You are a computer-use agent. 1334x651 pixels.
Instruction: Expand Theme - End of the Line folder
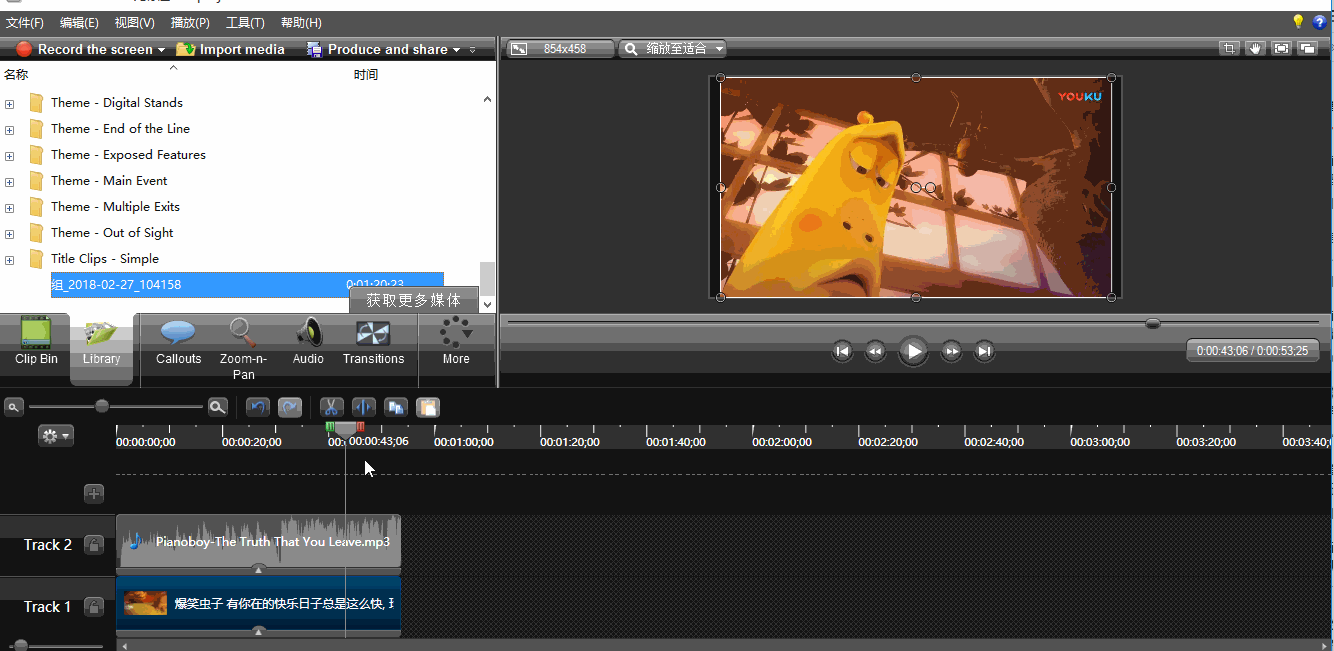[x=10, y=129]
